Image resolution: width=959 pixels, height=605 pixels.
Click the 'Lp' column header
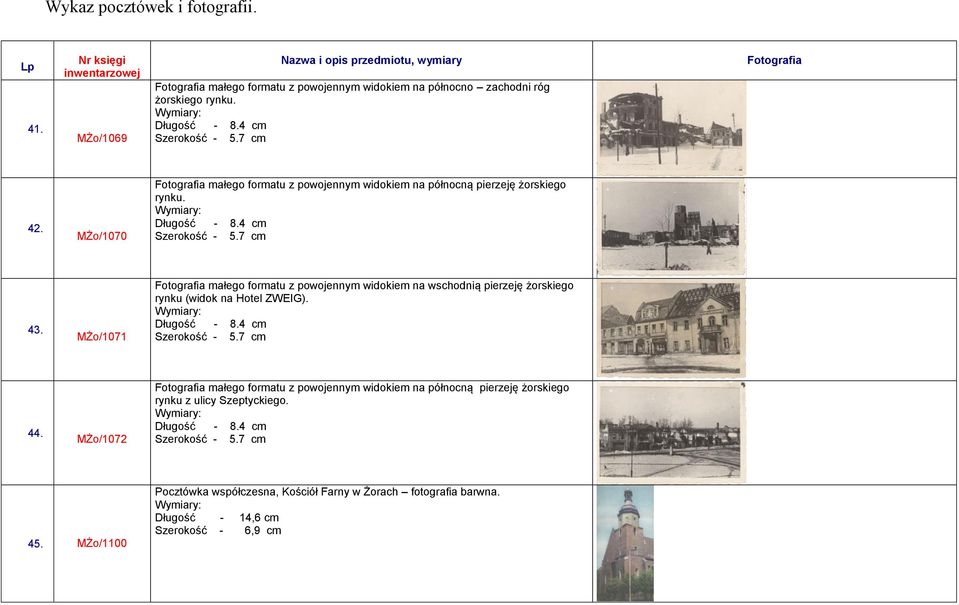coord(28,67)
